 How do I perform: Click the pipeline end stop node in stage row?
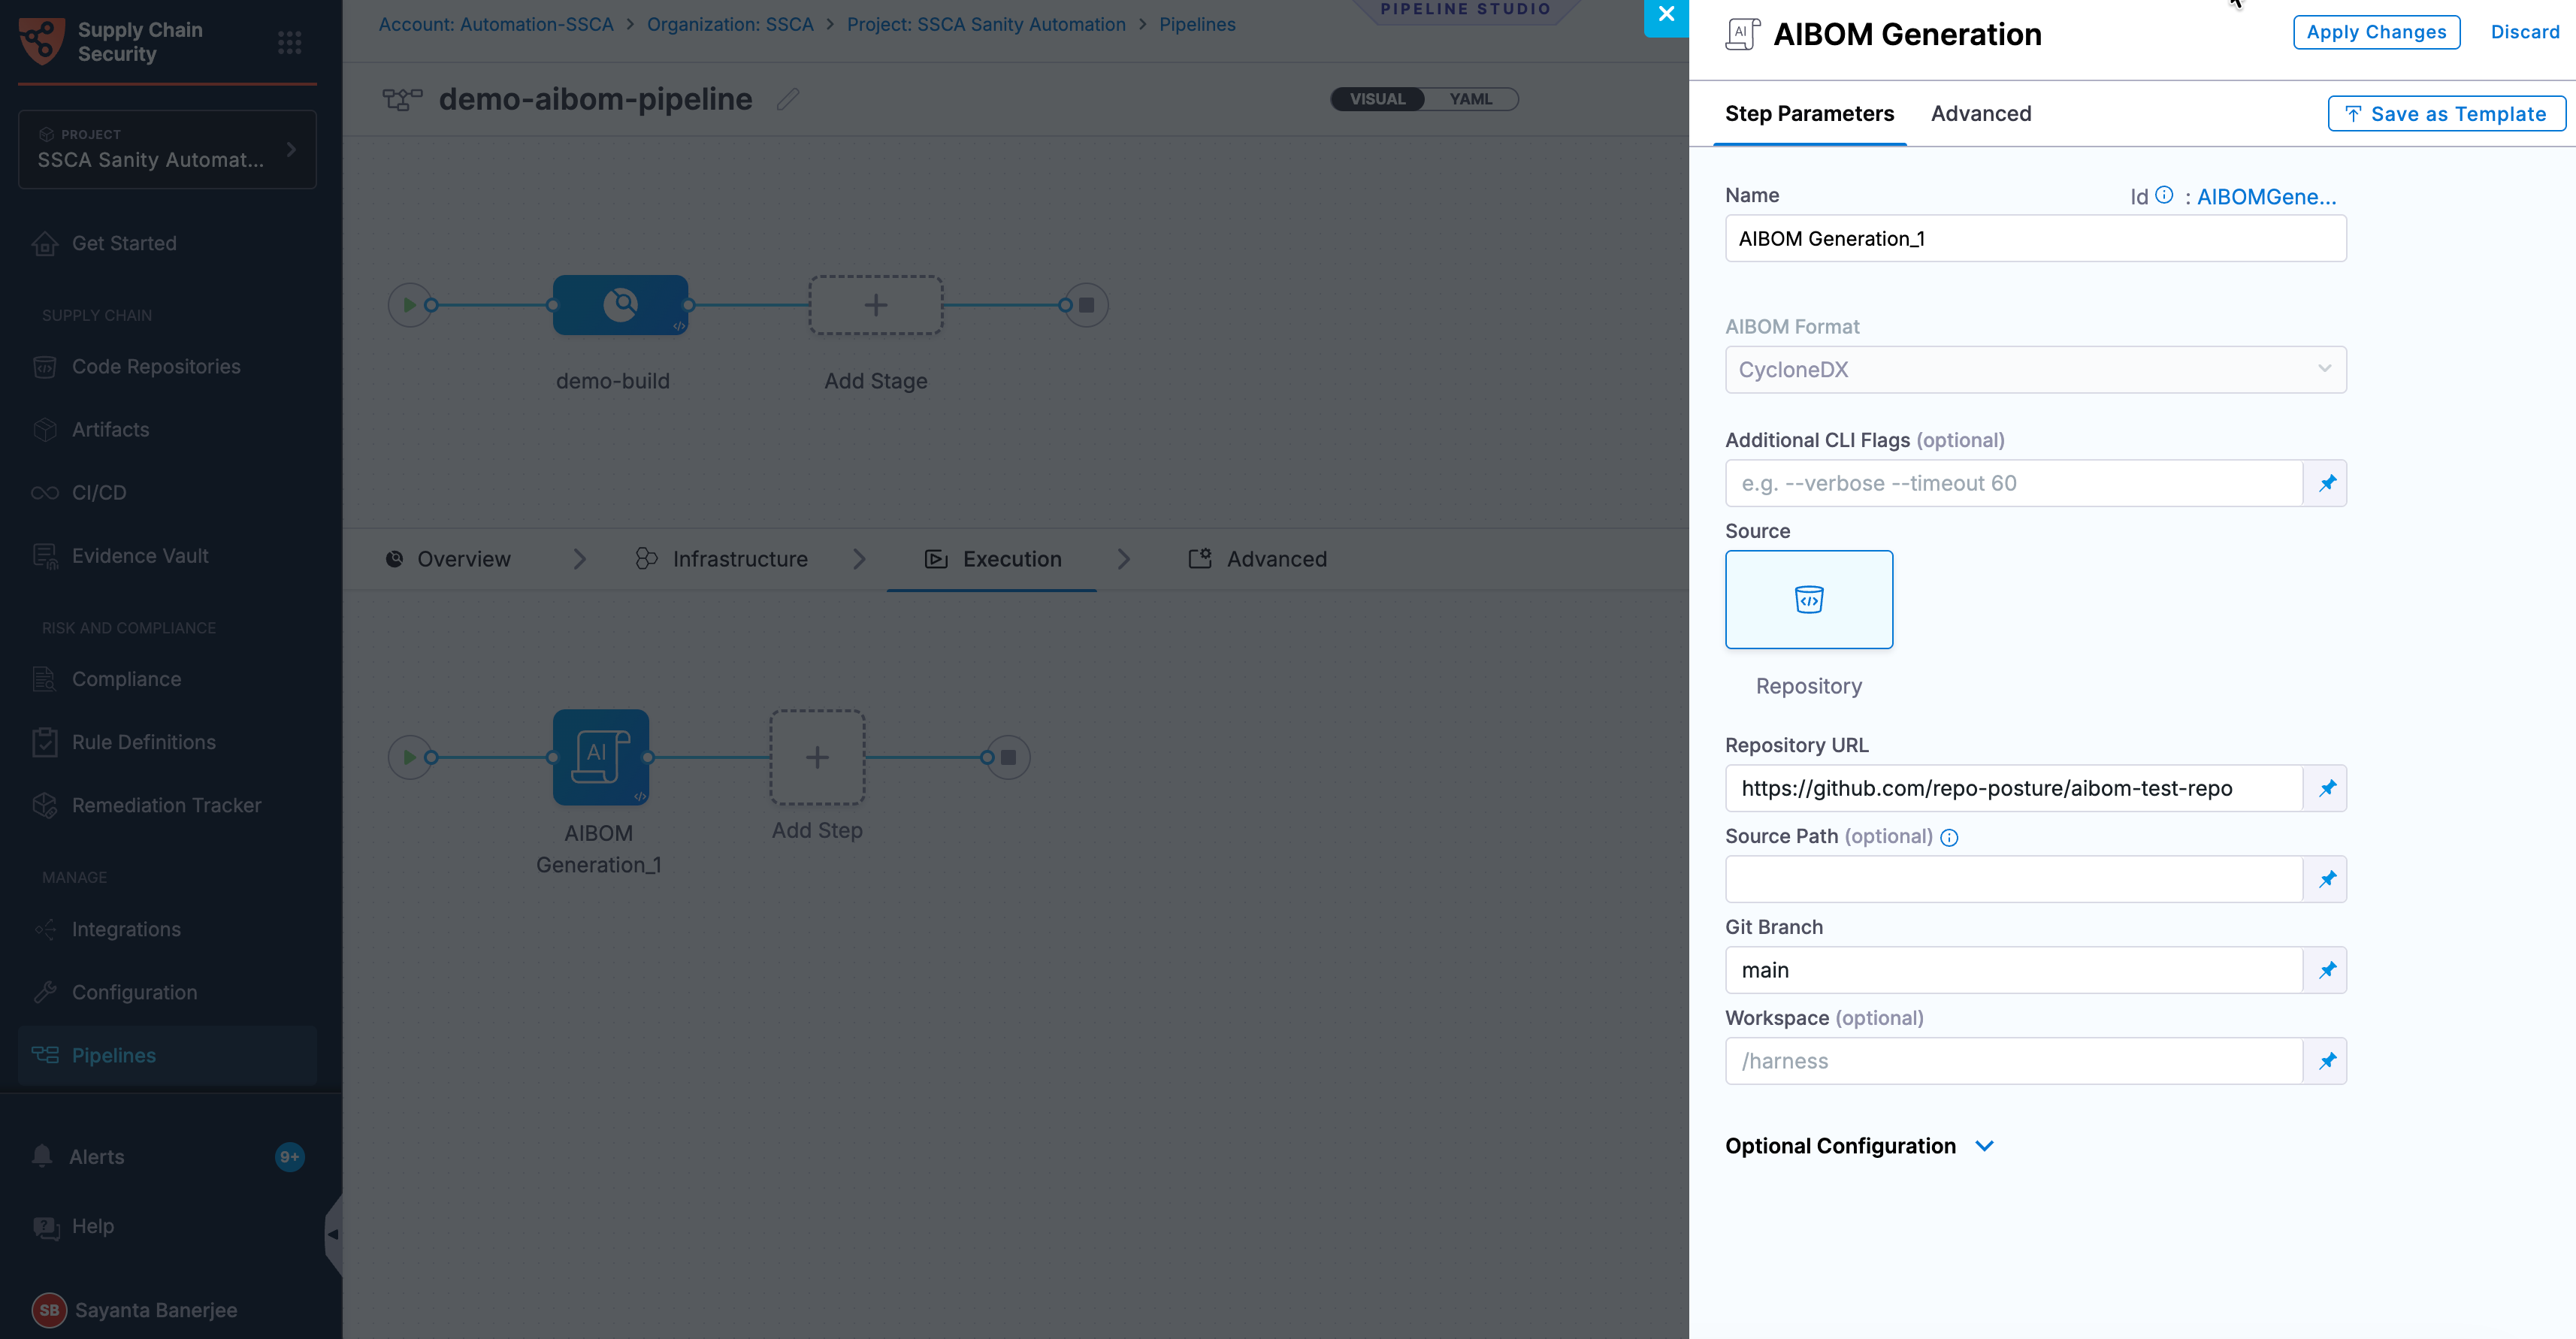tap(1087, 305)
